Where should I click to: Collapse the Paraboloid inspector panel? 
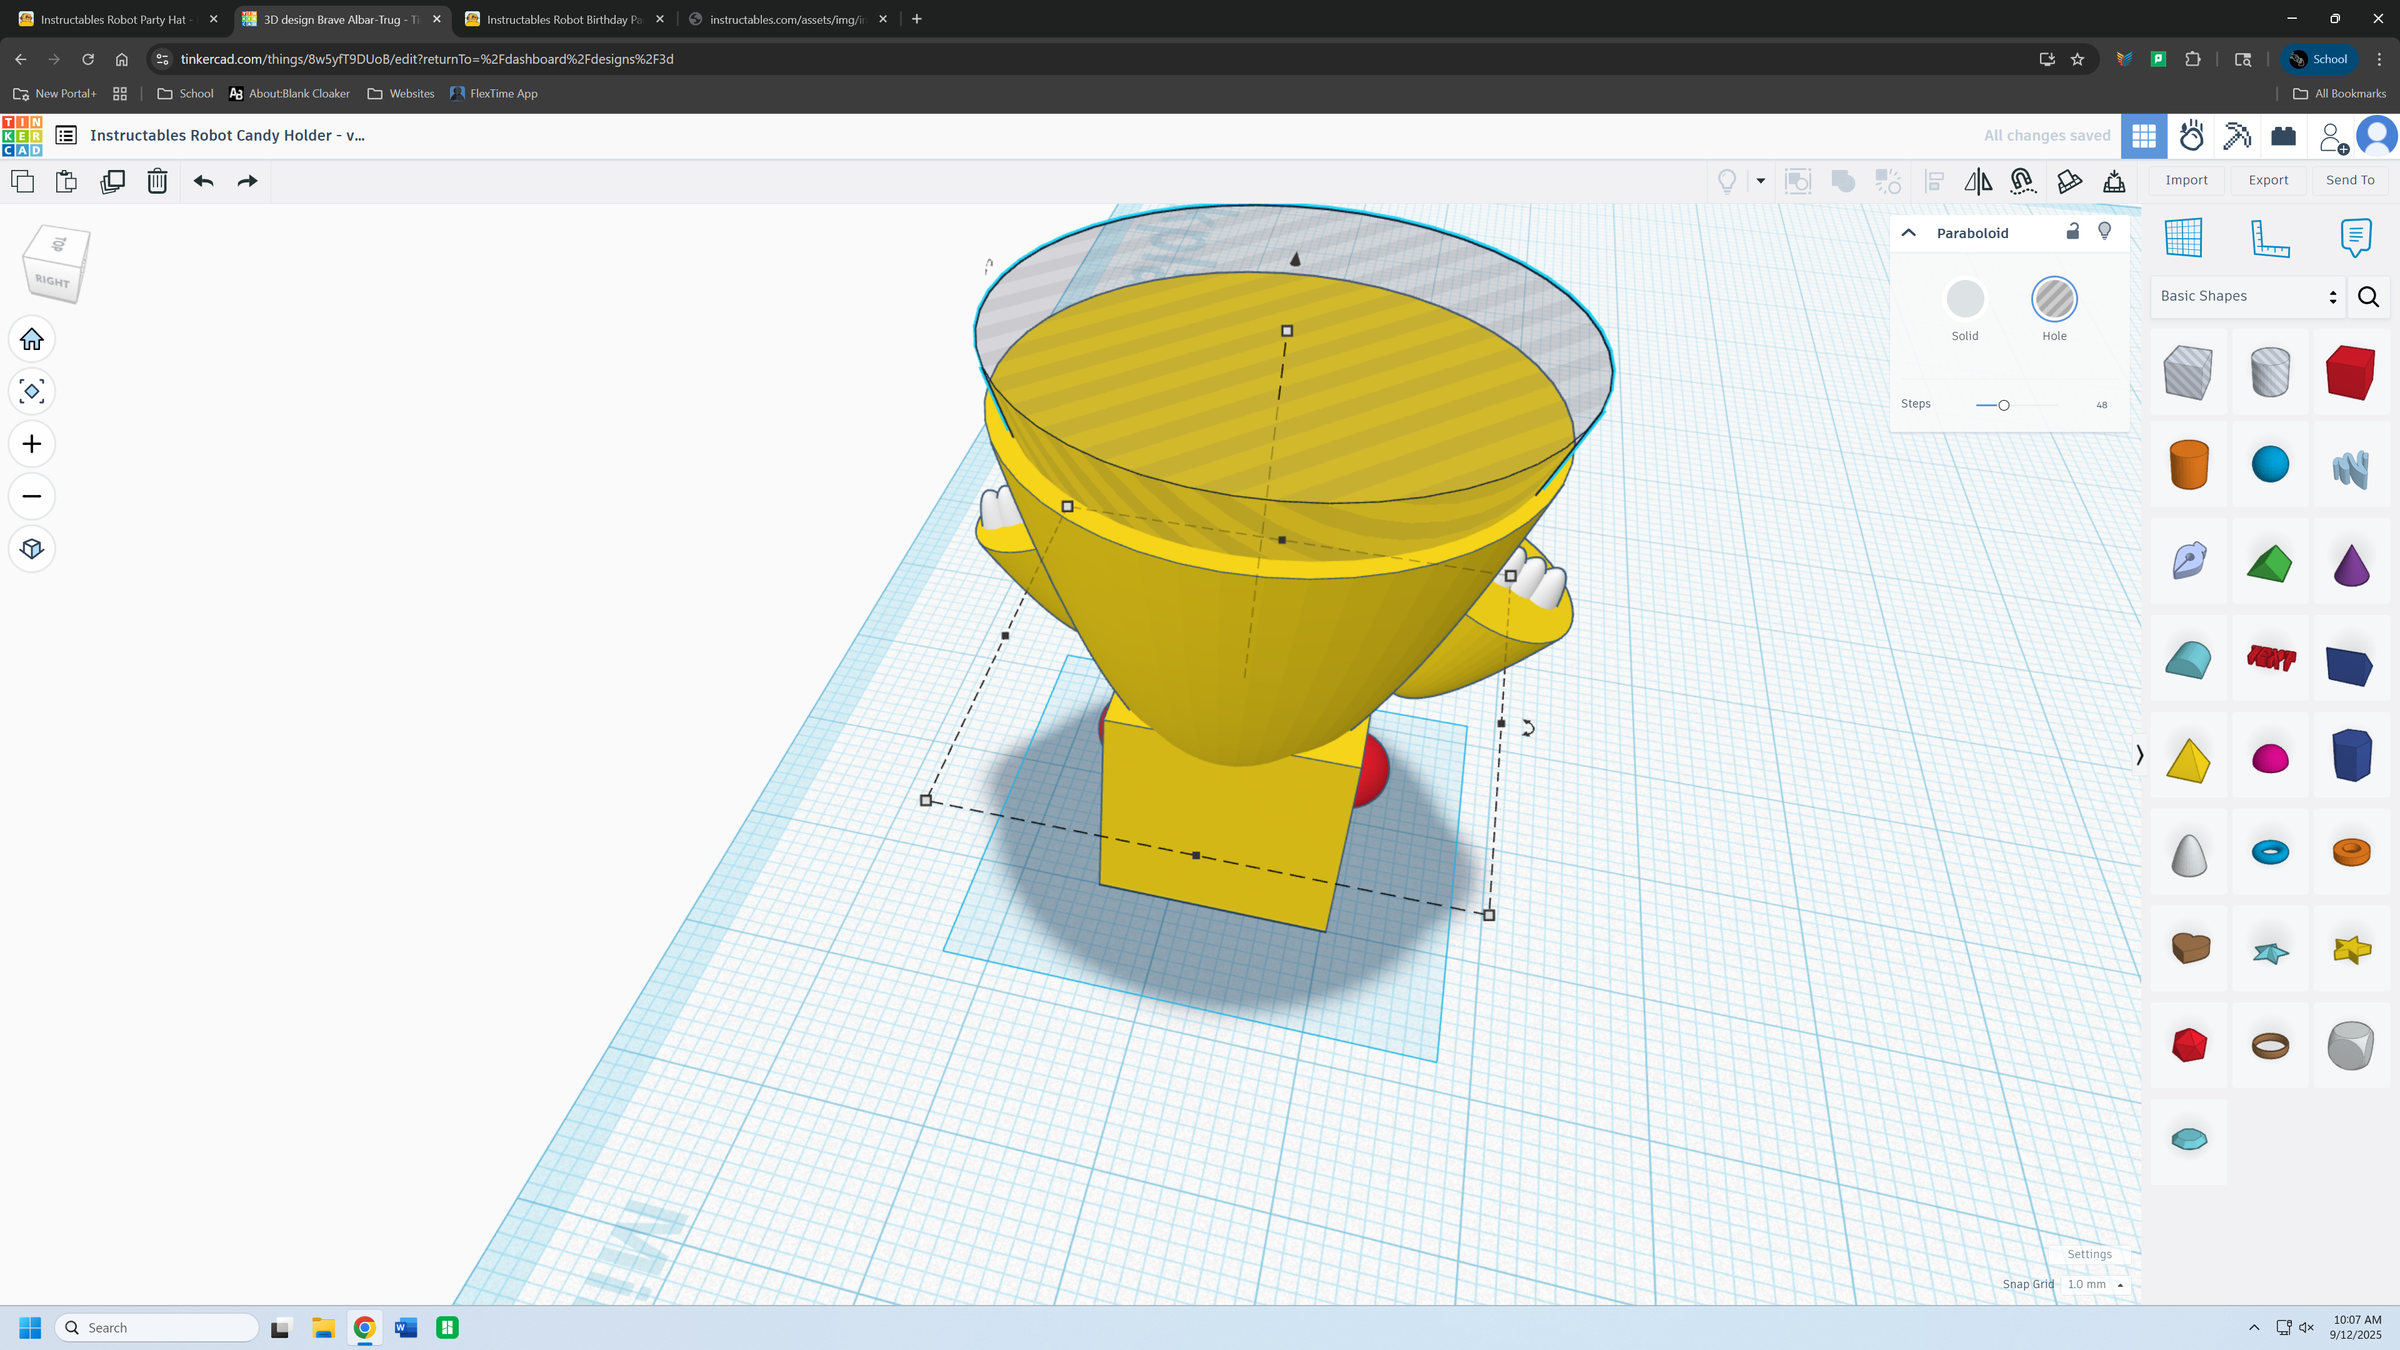click(1908, 233)
